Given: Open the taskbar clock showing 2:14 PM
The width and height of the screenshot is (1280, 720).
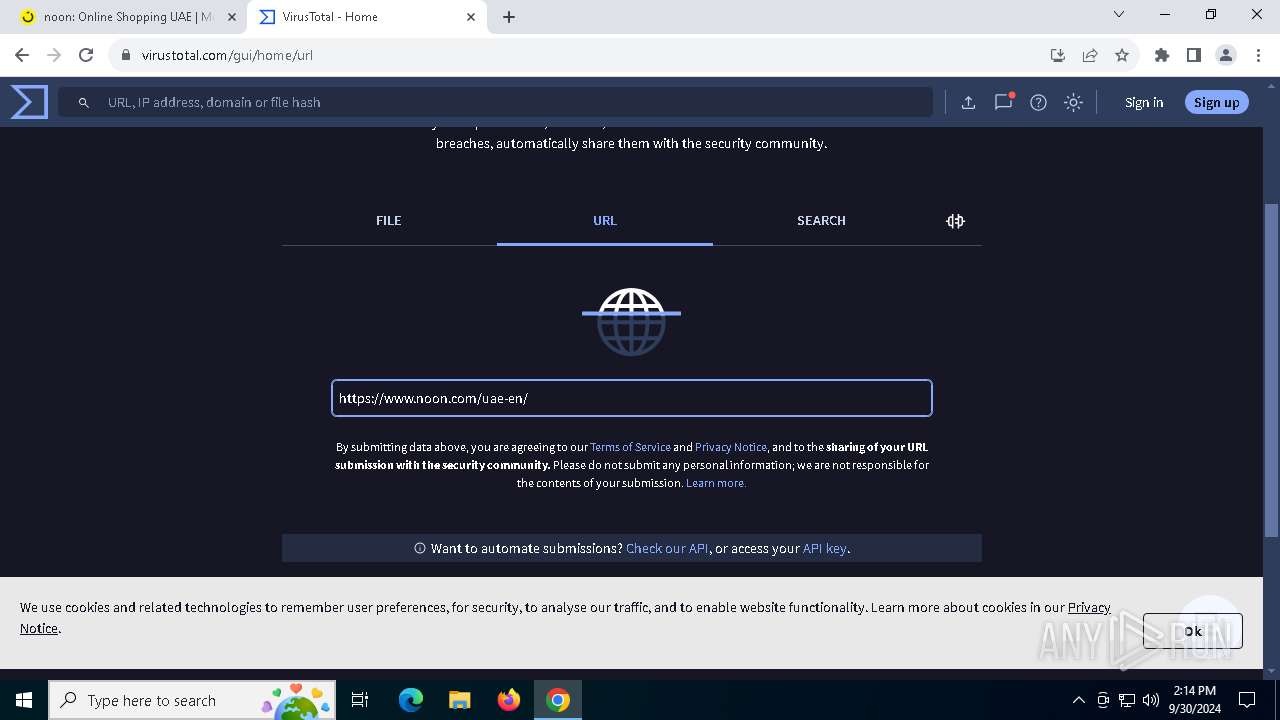Looking at the screenshot, I should (1194, 700).
